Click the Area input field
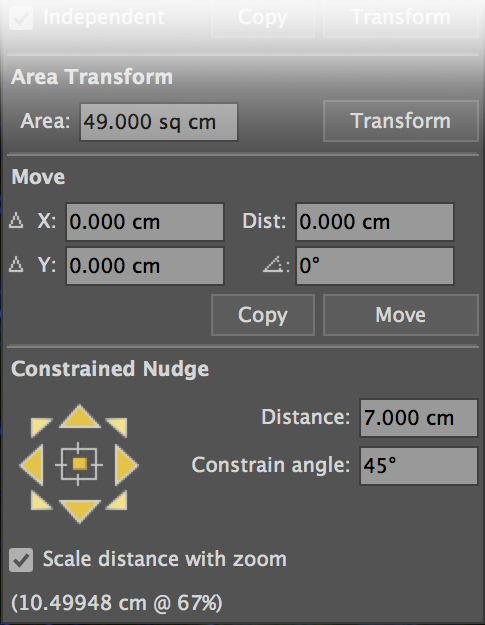Viewport: 485px width, 625px height. [x=159, y=122]
